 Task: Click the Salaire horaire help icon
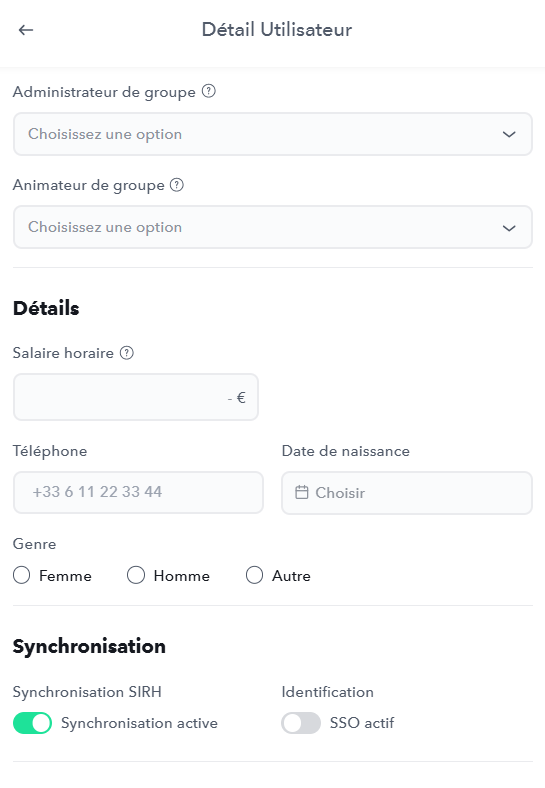tap(127, 353)
